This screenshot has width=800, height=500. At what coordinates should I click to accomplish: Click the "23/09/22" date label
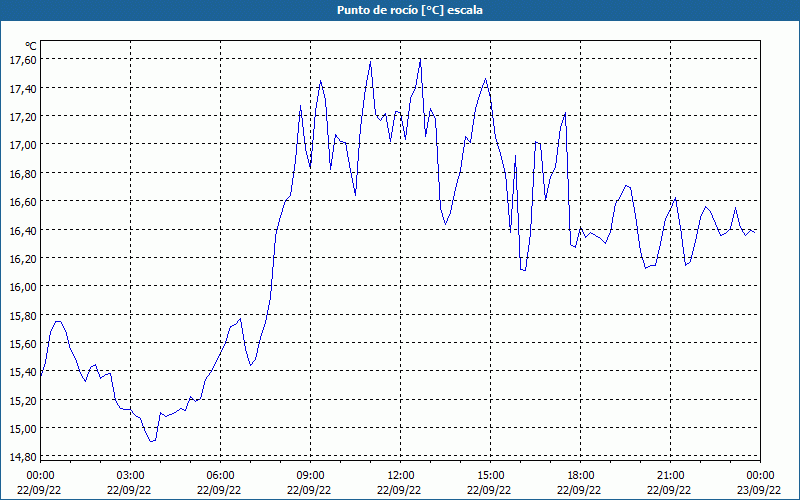click(759, 490)
